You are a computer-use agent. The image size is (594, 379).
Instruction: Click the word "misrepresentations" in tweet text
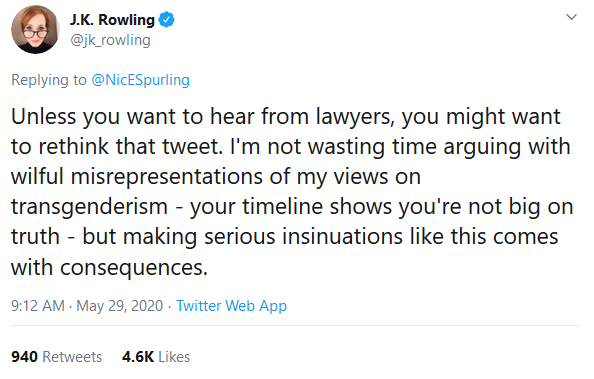point(167,177)
